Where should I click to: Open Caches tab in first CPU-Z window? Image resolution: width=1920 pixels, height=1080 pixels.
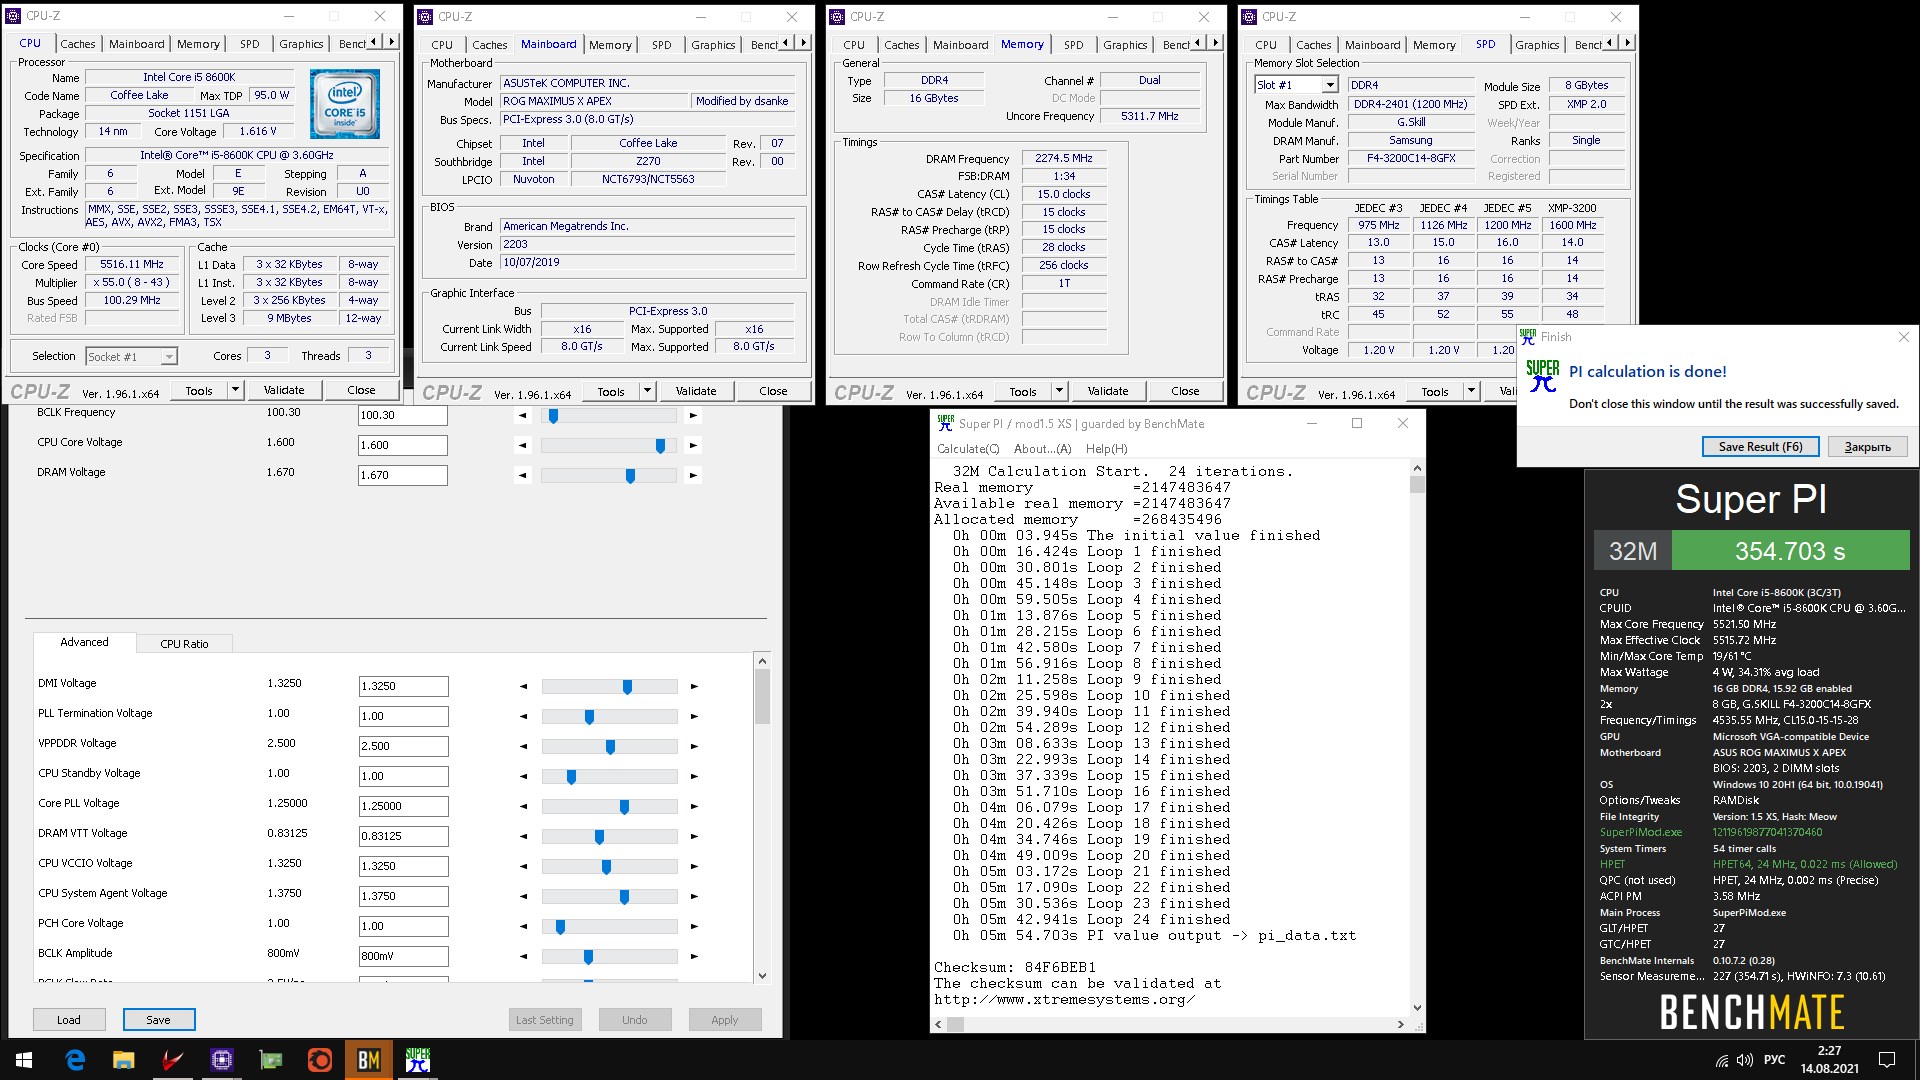pyautogui.click(x=77, y=44)
